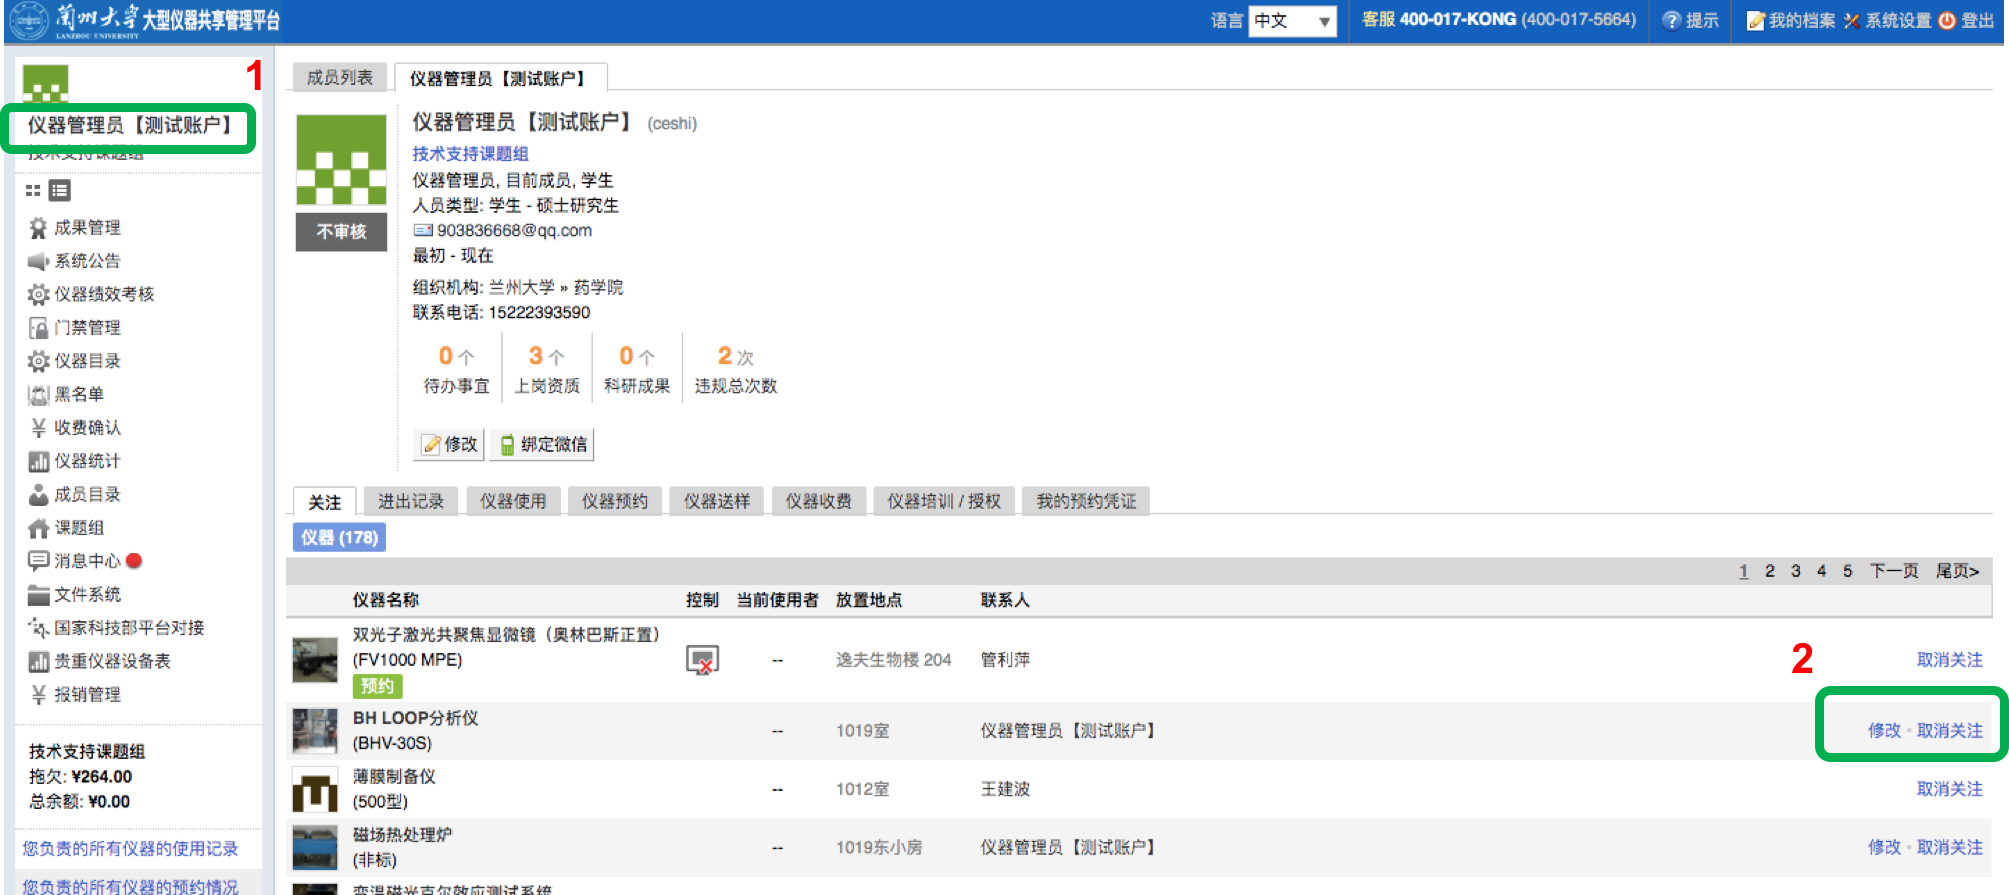This screenshot has height=895, width=2009.
Task: Click the 仪器统计 chart icon
Action: click(38, 461)
